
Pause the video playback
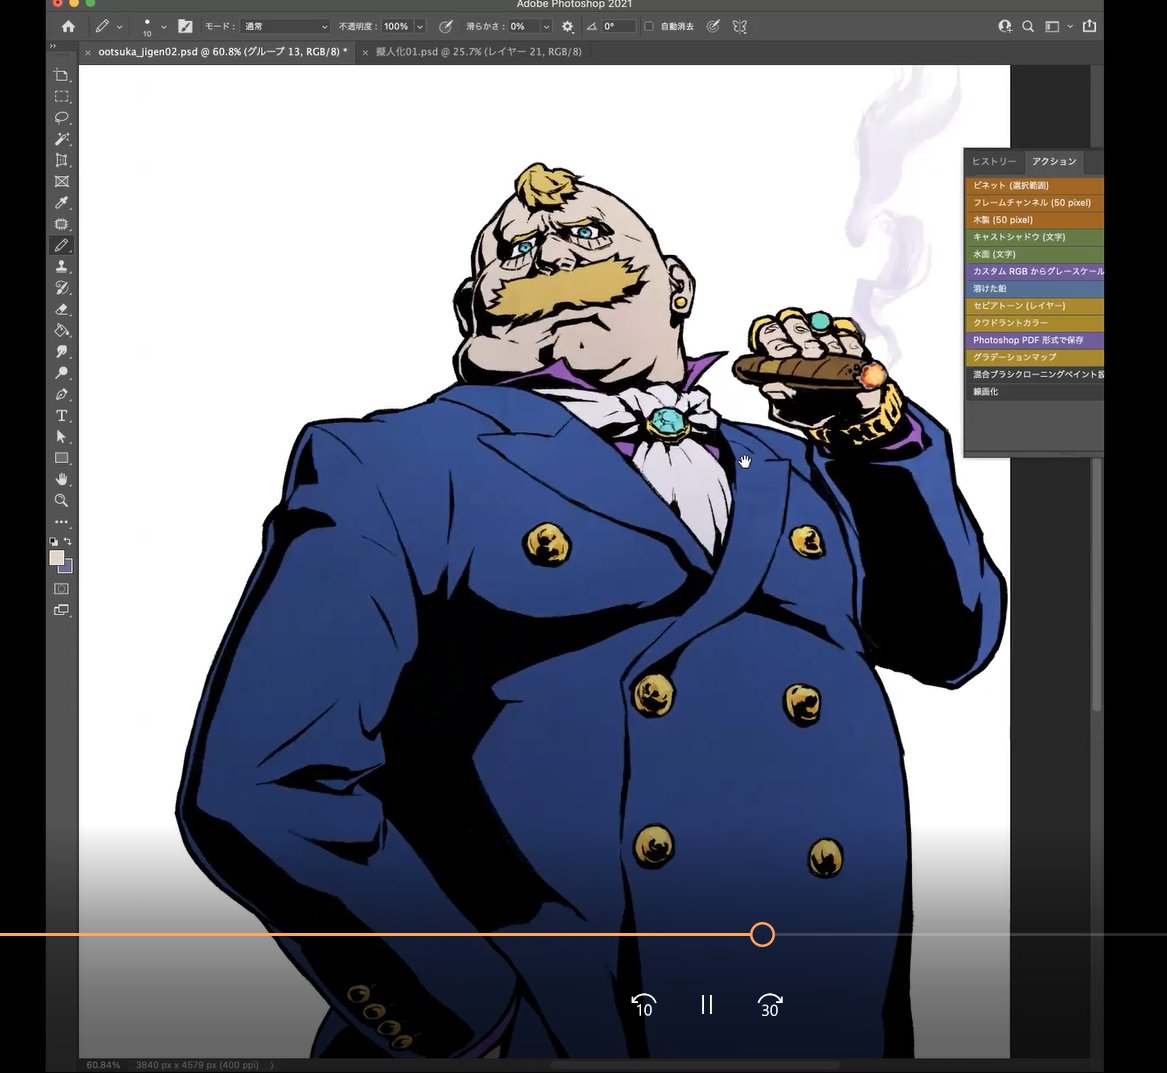tap(707, 1005)
